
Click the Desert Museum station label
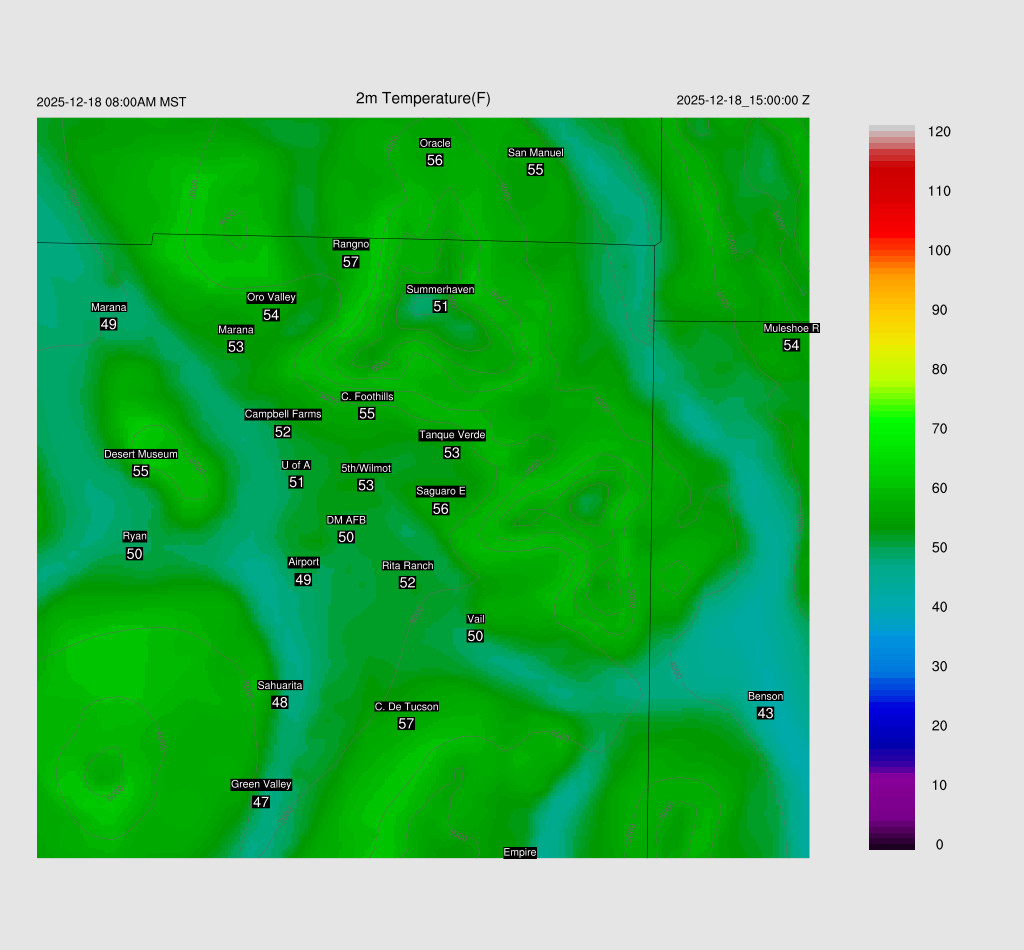tap(141, 454)
